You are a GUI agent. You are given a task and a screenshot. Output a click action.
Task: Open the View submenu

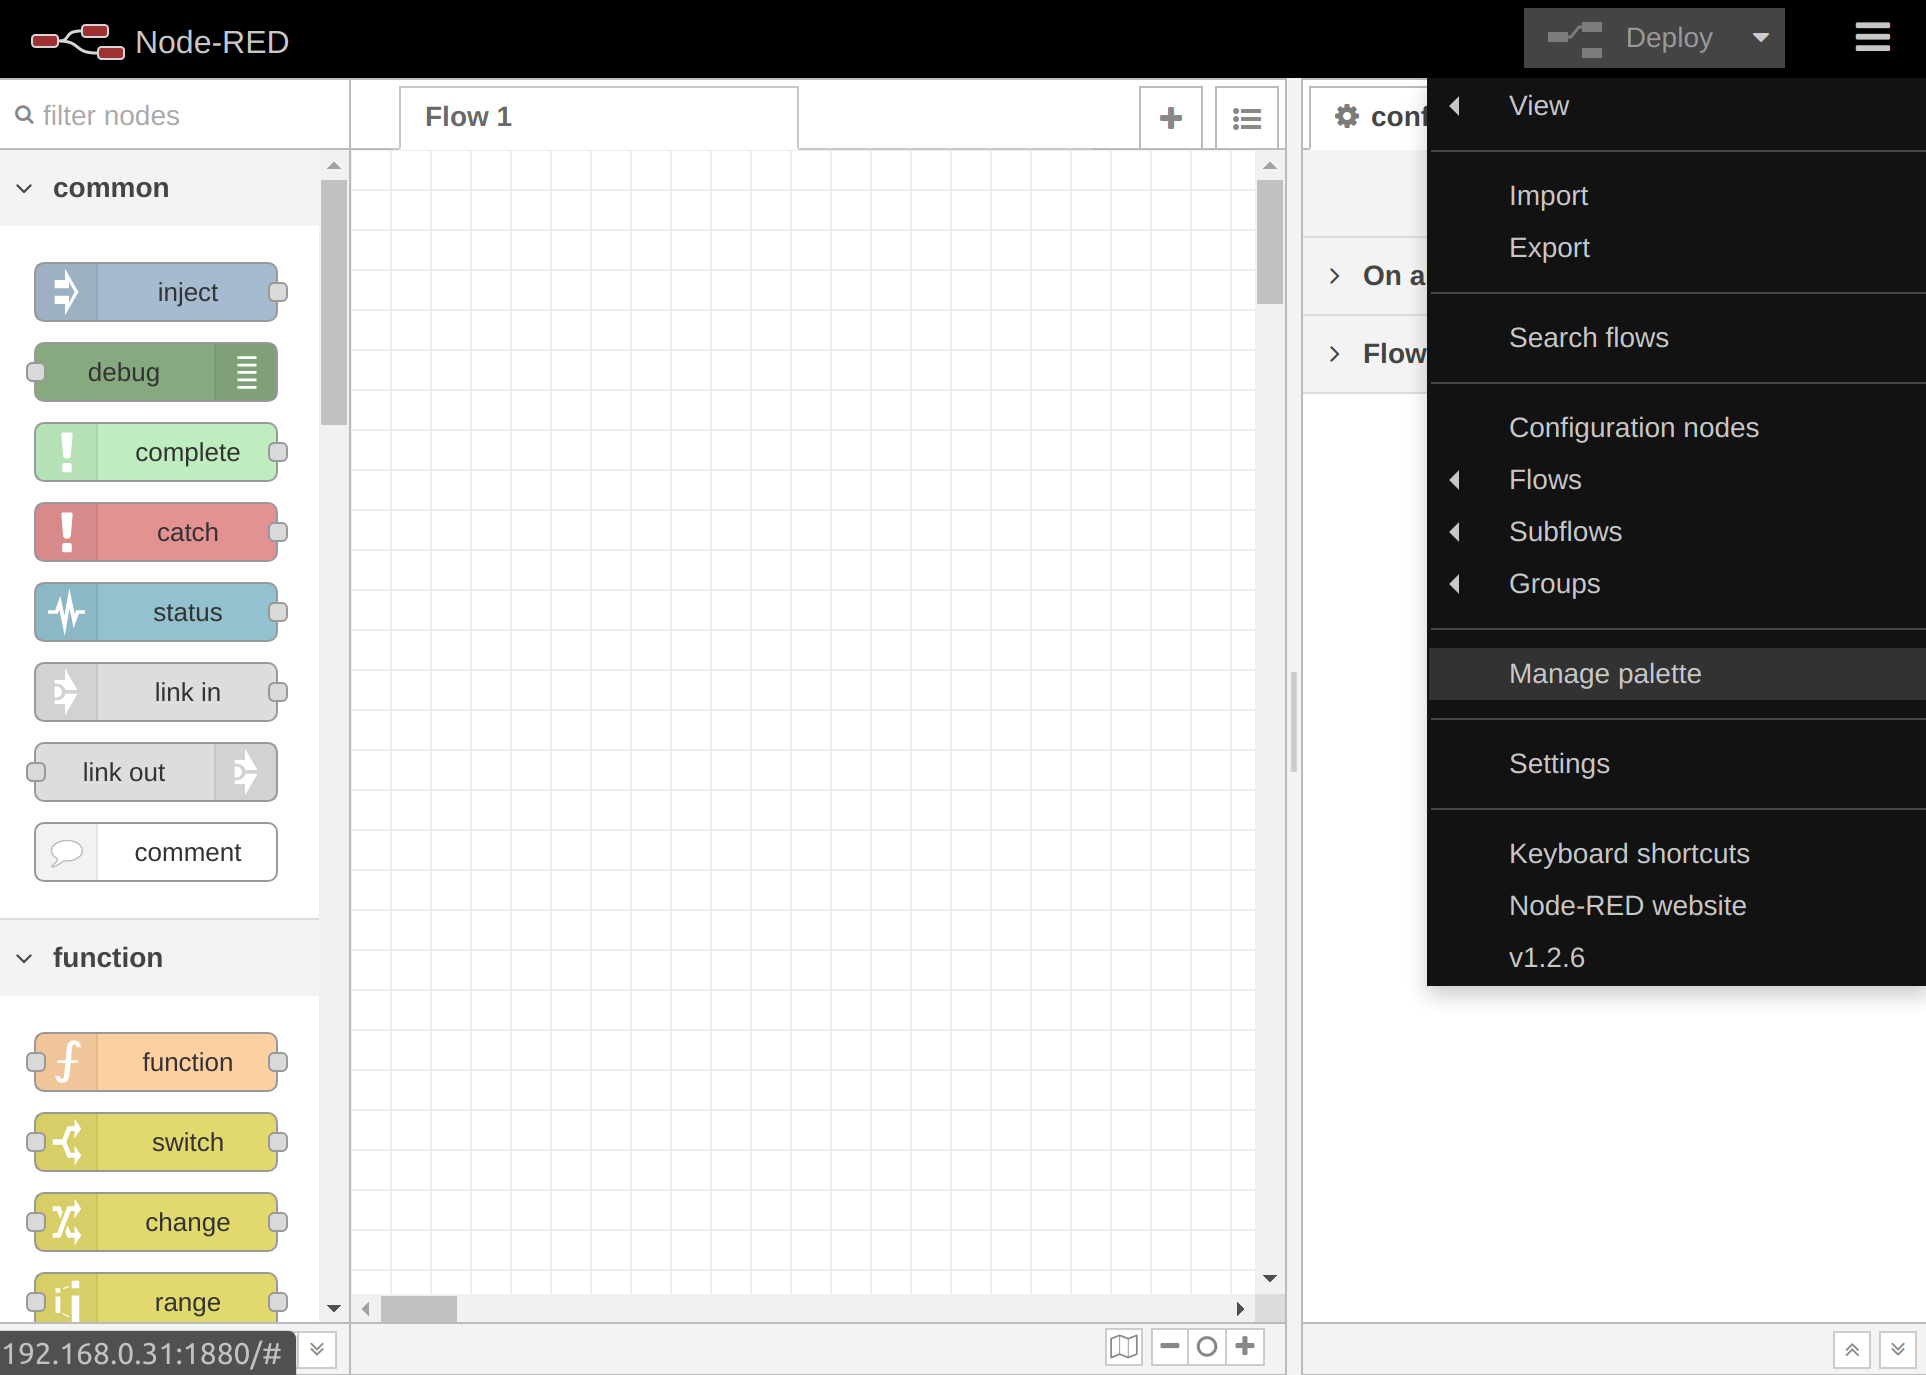(1678, 106)
